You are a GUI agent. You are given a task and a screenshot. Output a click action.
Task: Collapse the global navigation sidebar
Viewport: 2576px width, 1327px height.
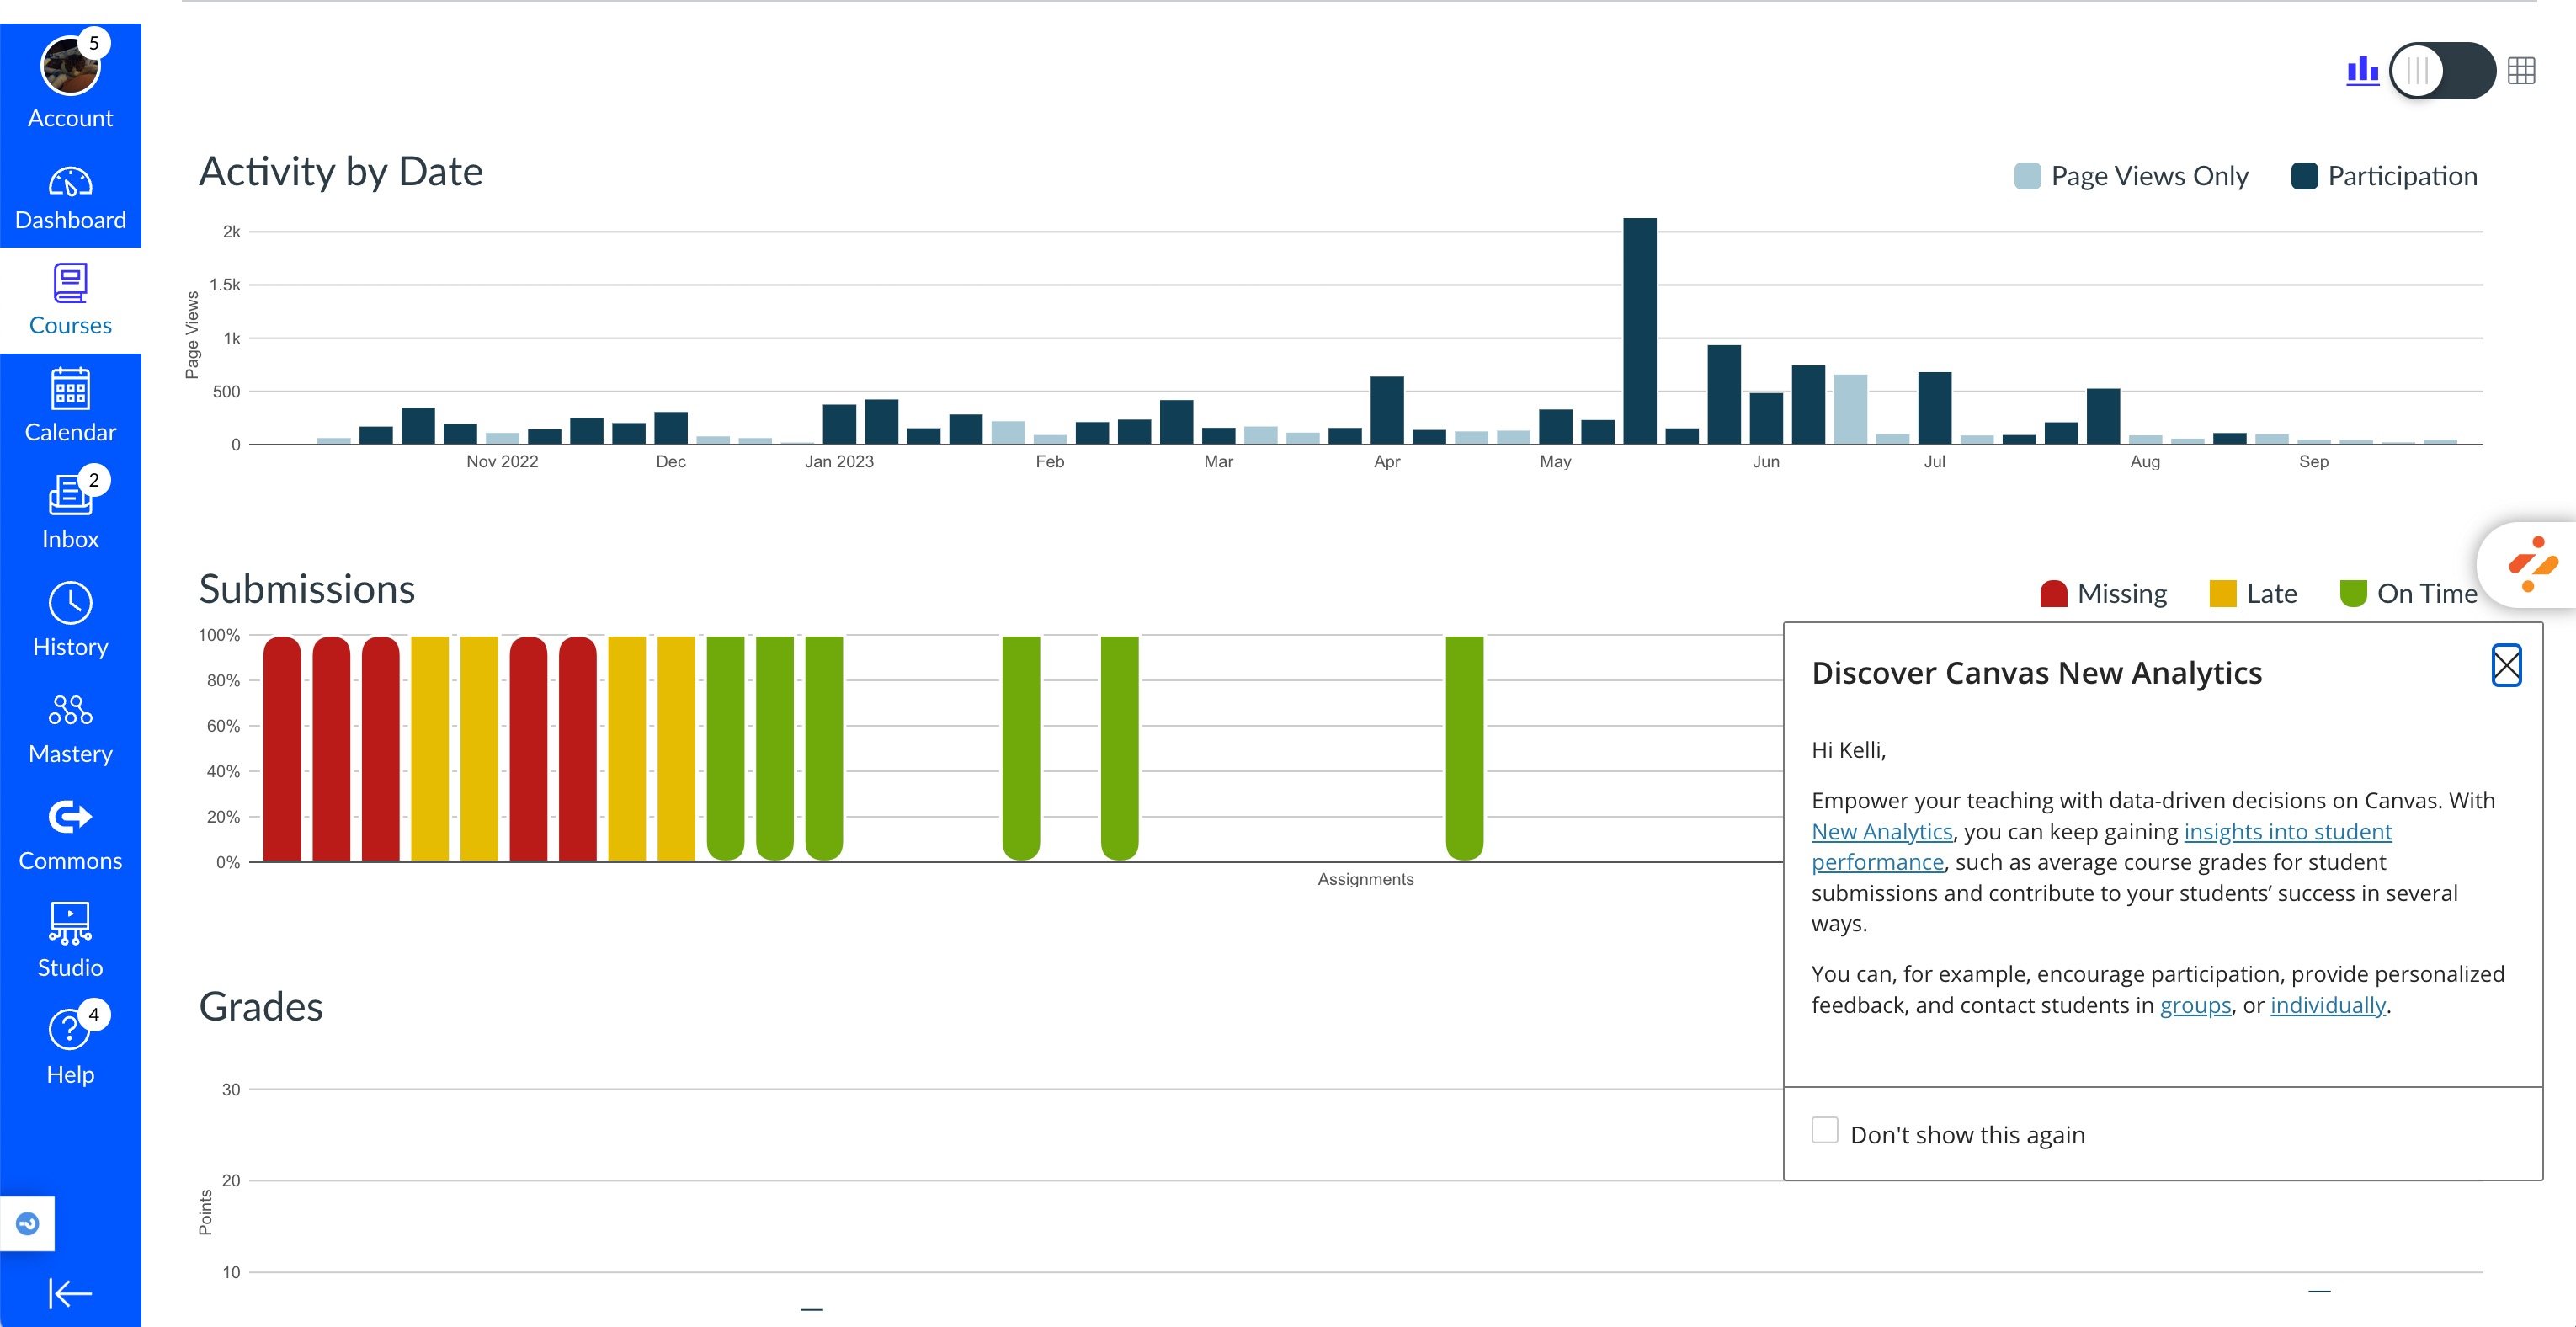click(70, 1293)
